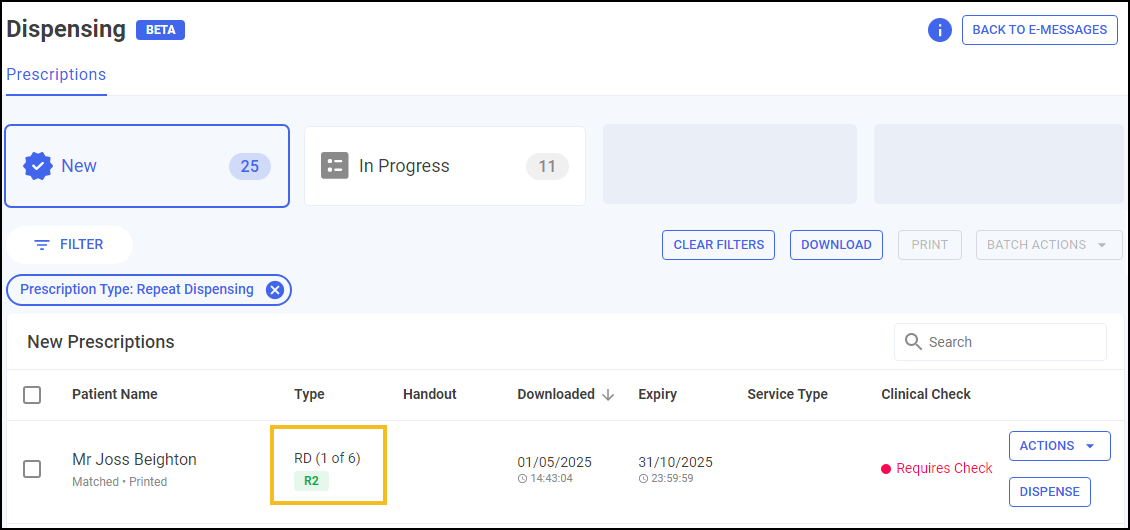Viewport: 1130px width, 530px height.
Task: Remove the Repeat Dispensing filter chip
Action: [x=274, y=290]
